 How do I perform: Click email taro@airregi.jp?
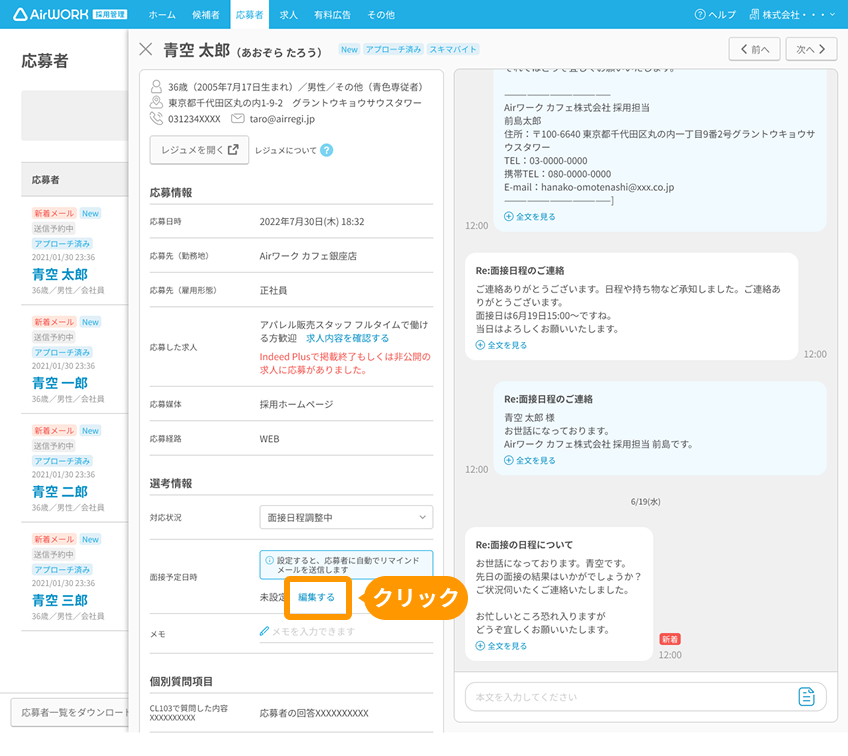tap(282, 118)
